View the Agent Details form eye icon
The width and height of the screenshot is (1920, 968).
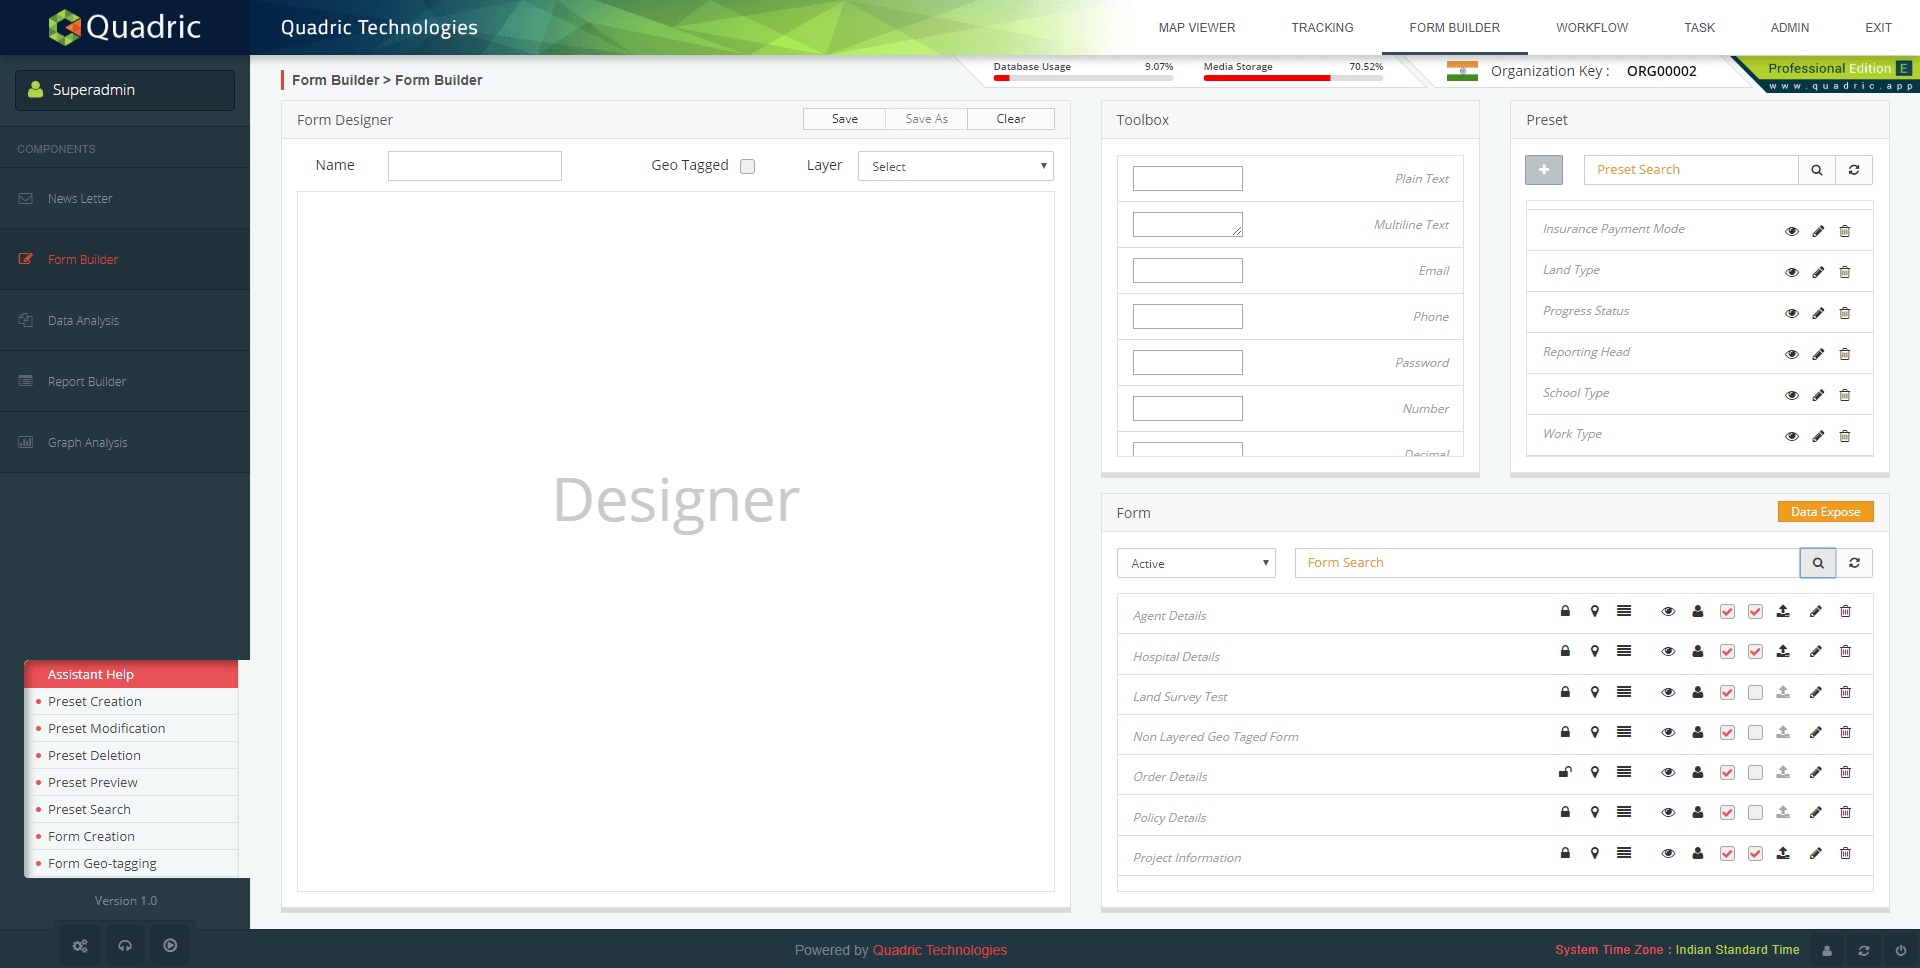click(1668, 611)
